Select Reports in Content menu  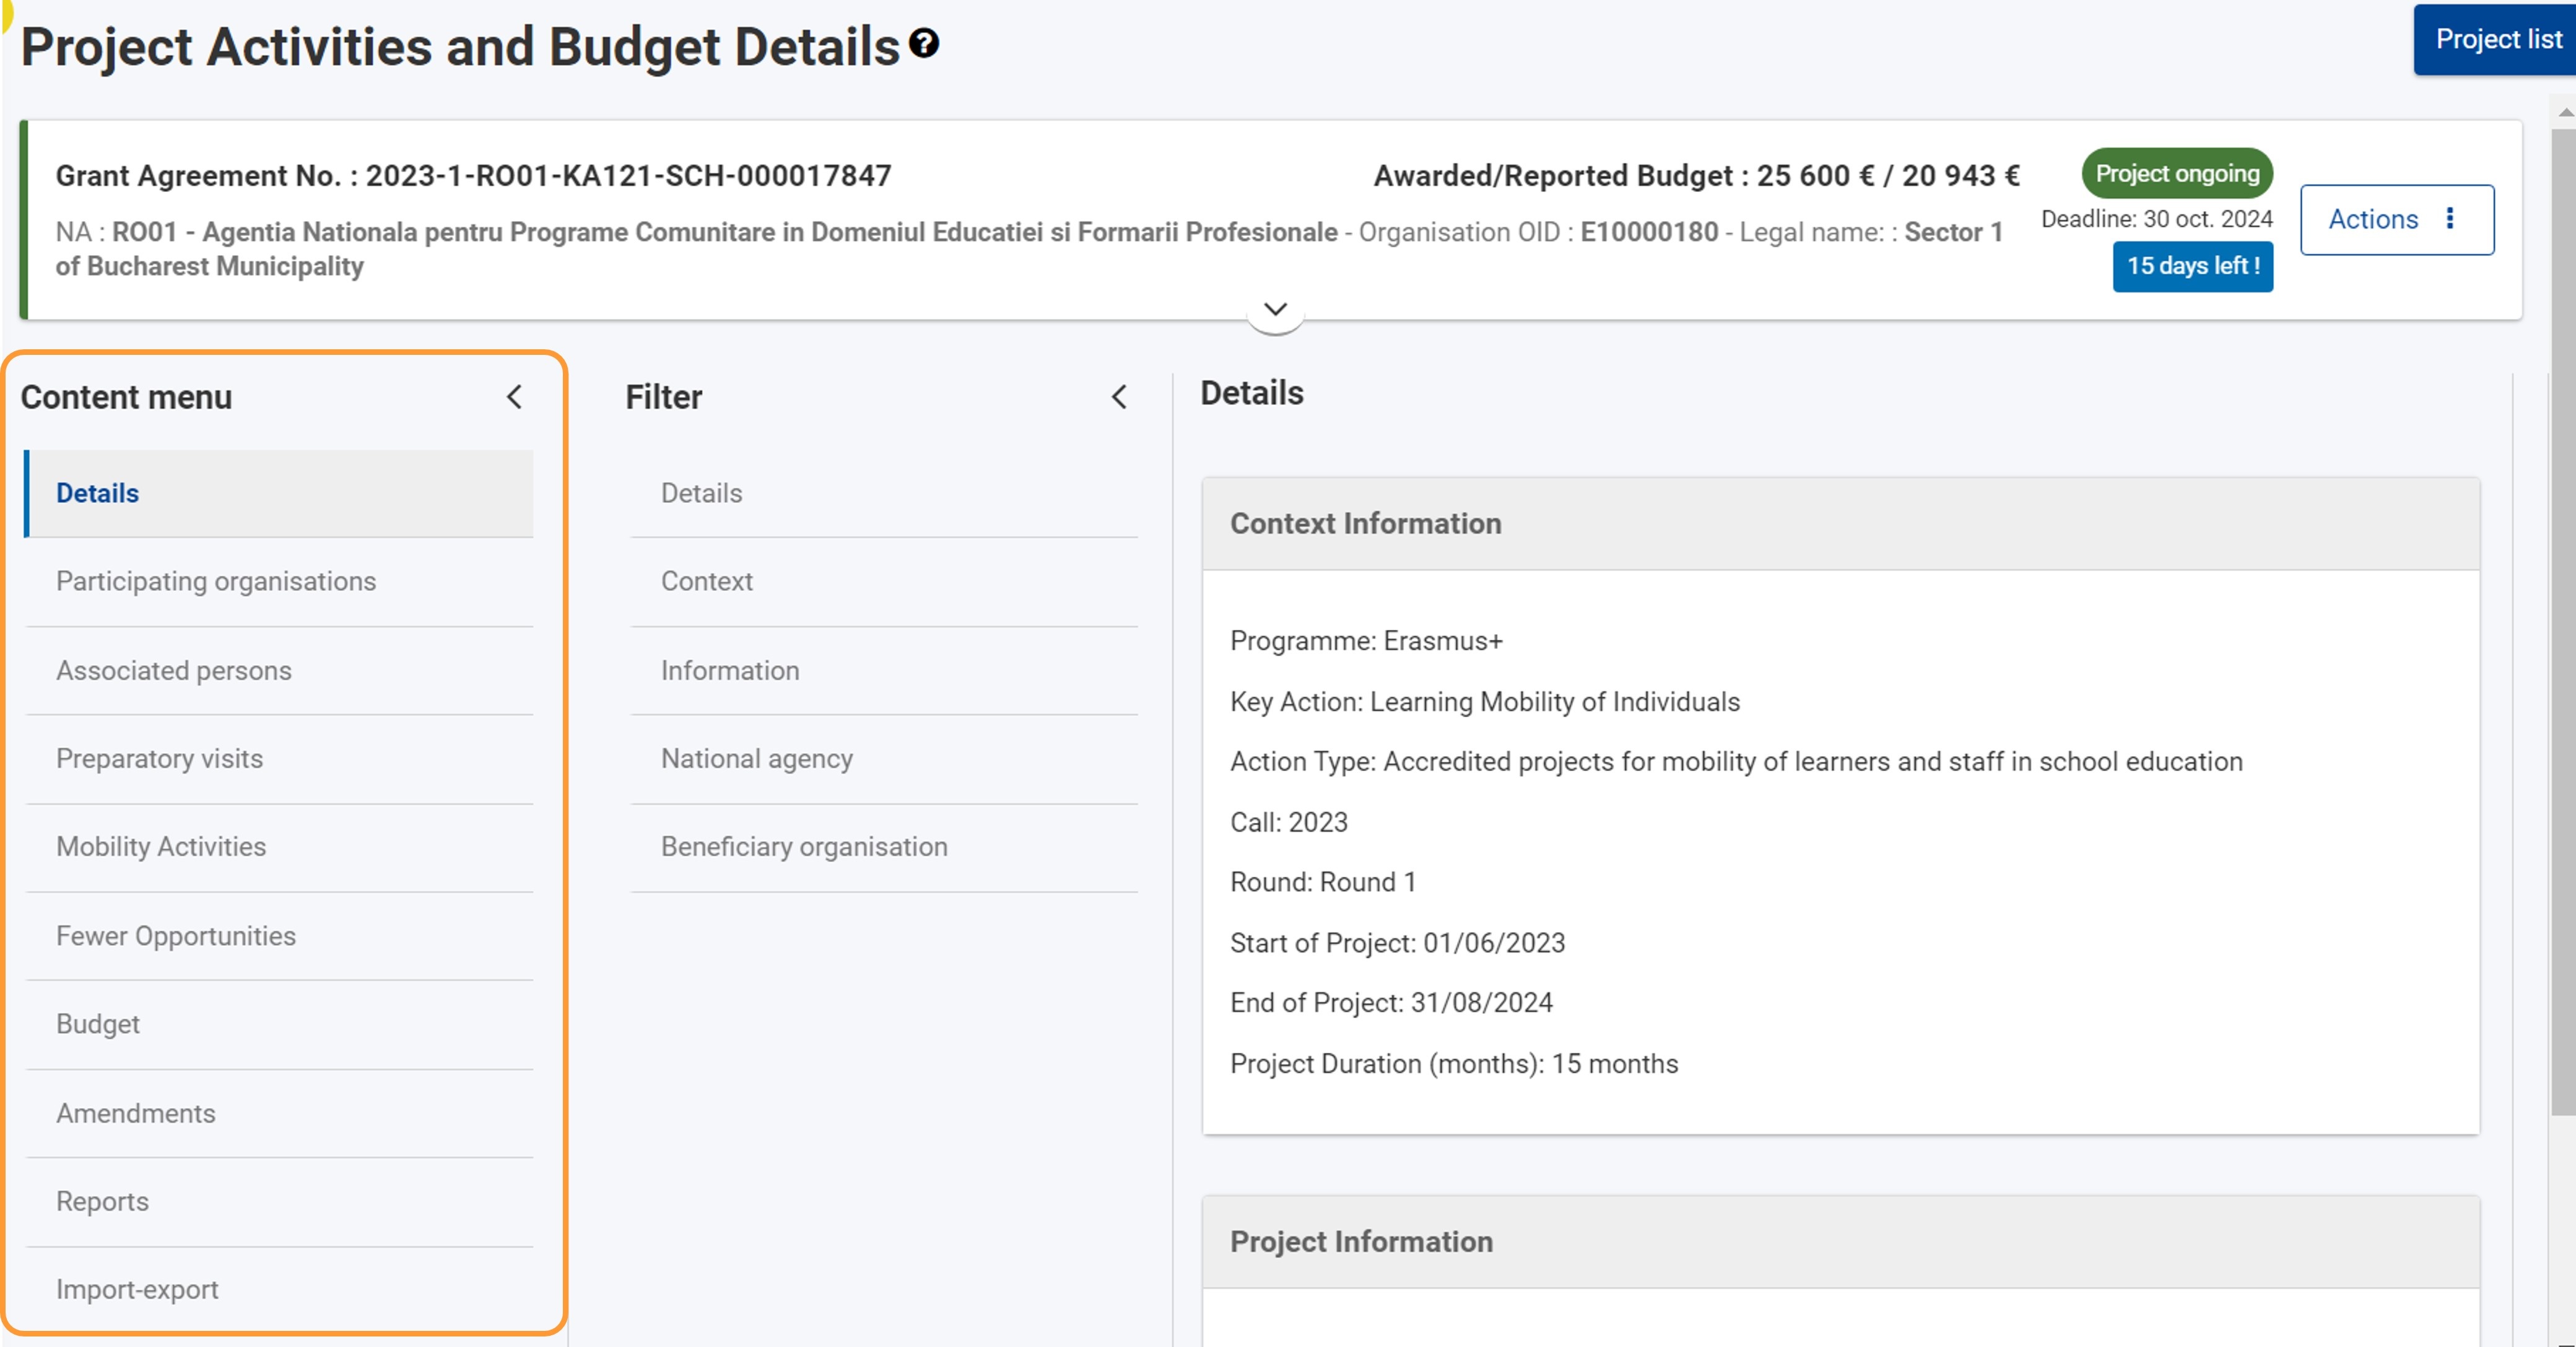279,1201
